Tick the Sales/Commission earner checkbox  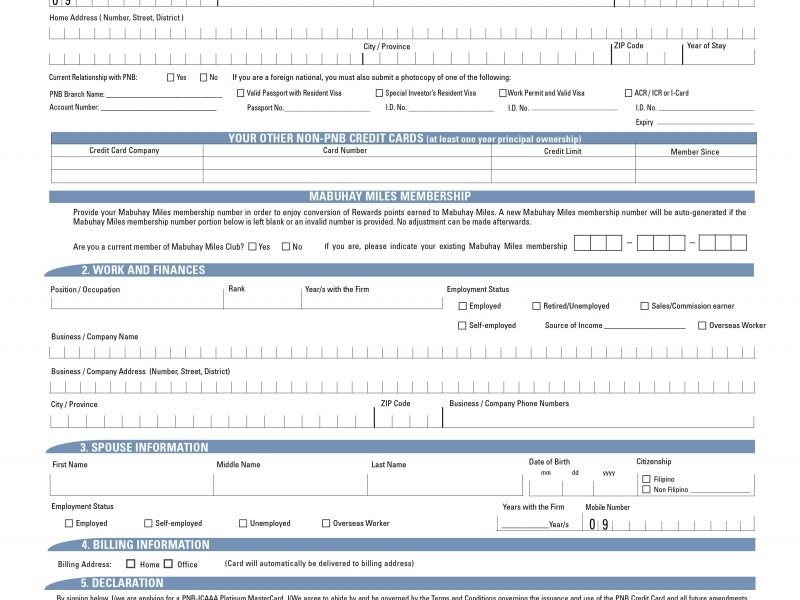pyautogui.click(x=645, y=306)
